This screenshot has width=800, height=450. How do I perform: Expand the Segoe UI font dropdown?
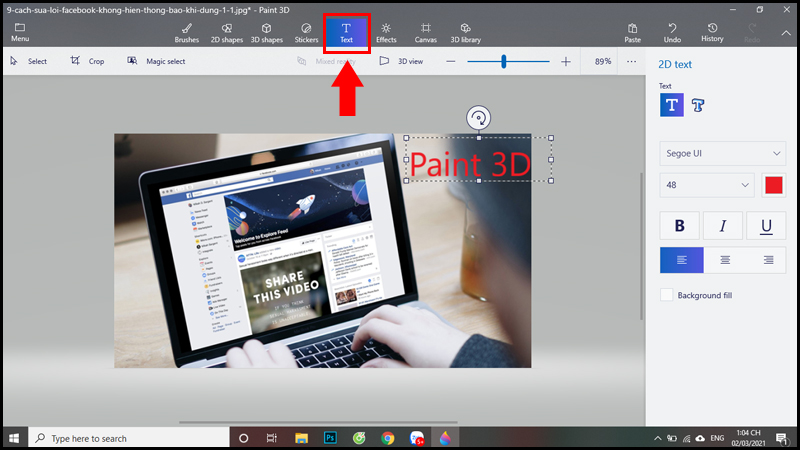tap(722, 153)
